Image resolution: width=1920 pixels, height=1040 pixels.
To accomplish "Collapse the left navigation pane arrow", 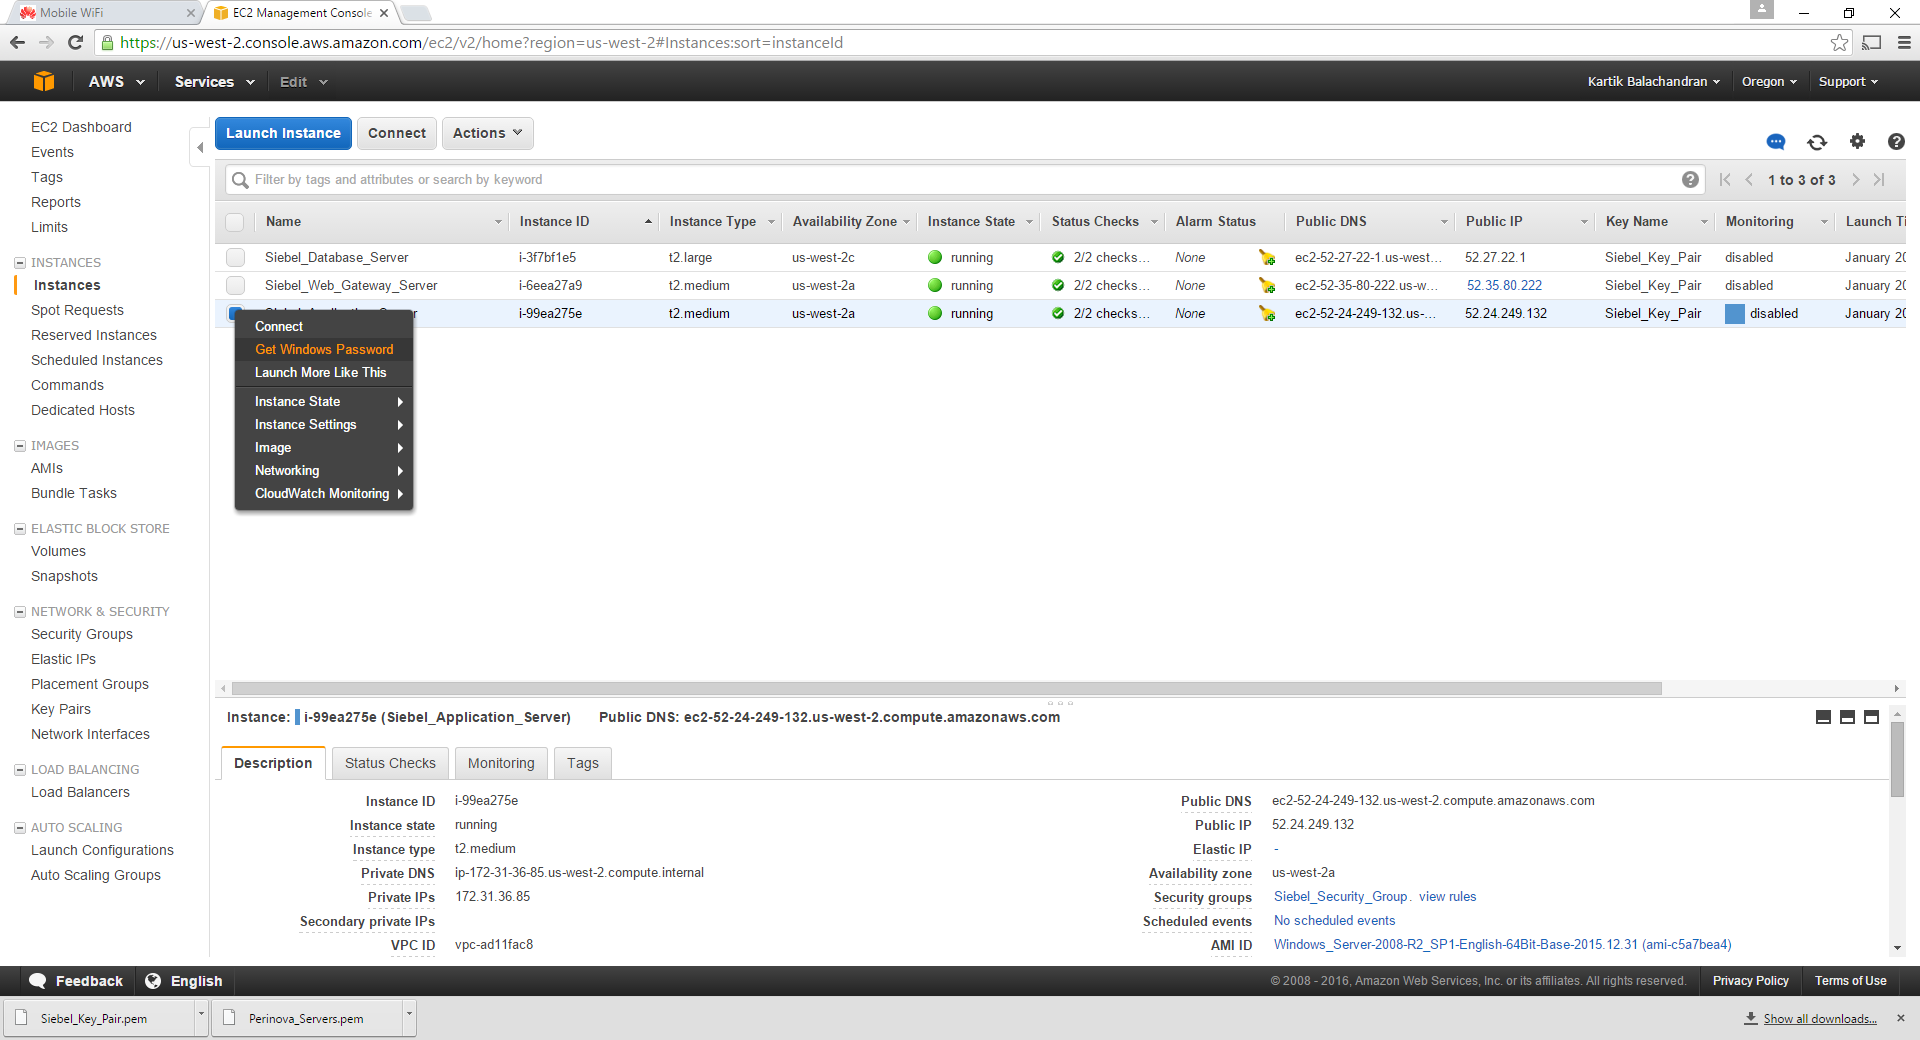I will tap(200, 147).
